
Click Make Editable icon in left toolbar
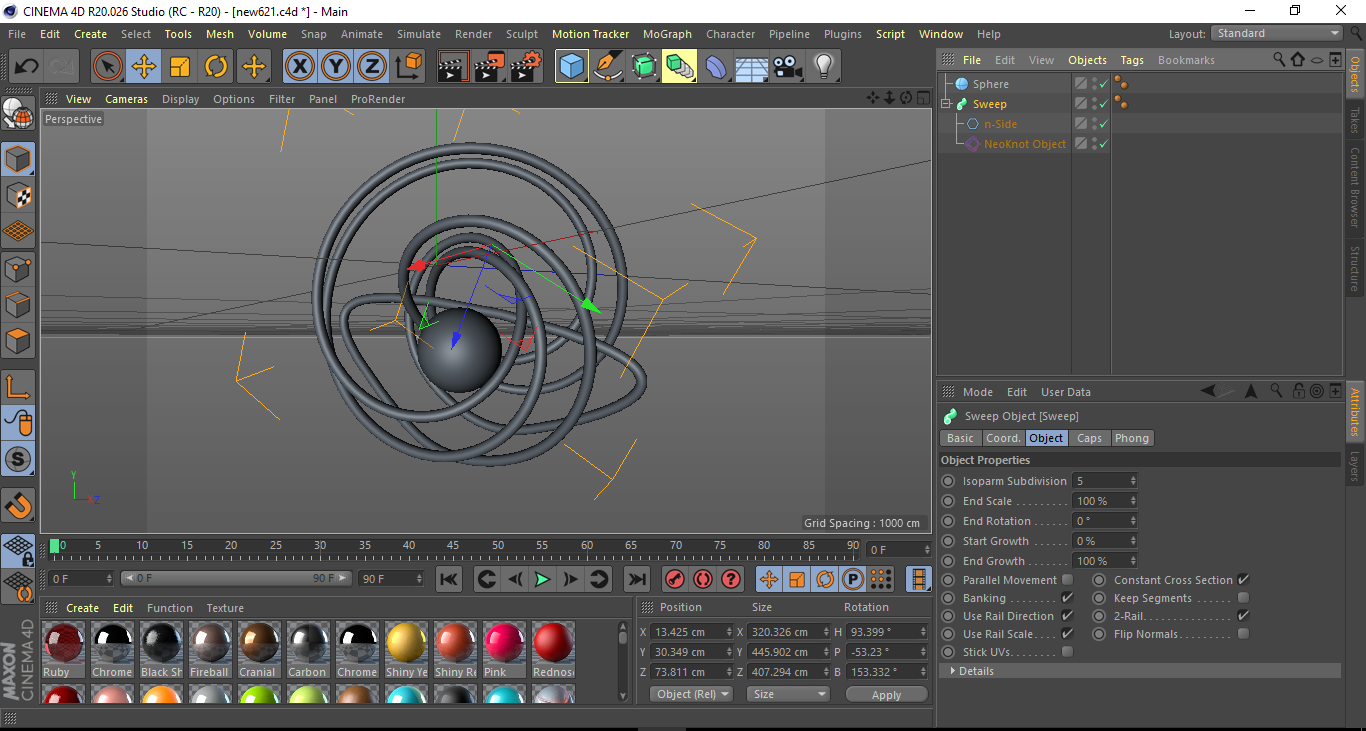coord(18,115)
